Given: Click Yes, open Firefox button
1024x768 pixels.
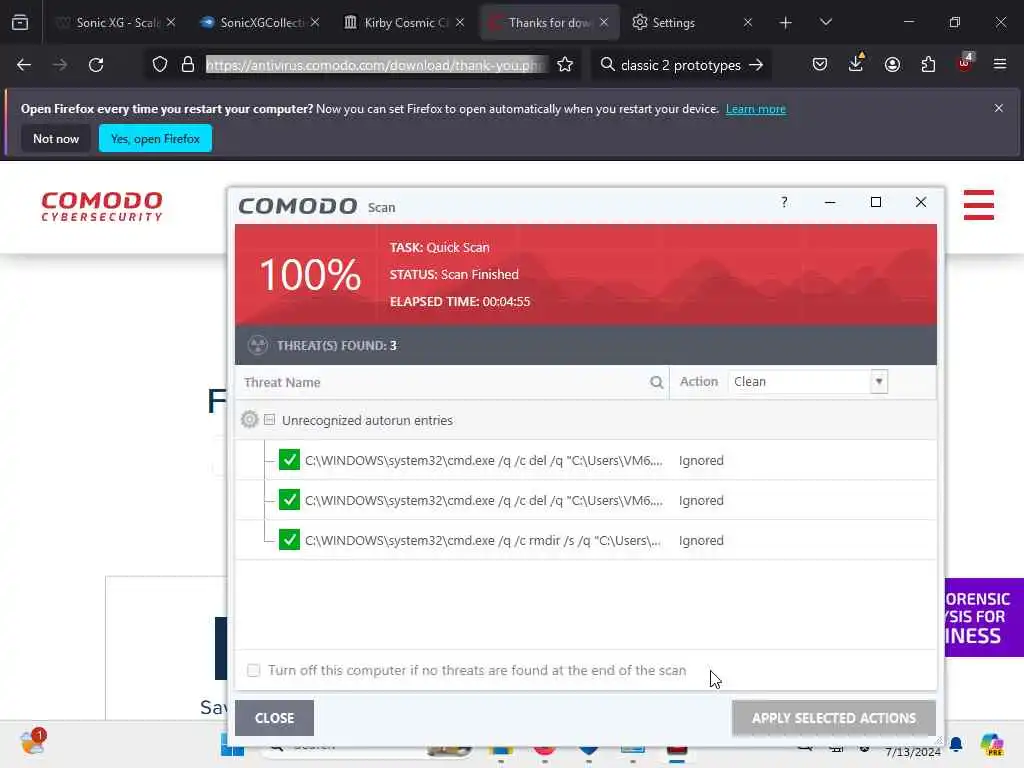Looking at the screenshot, I should (x=155, y=138).
